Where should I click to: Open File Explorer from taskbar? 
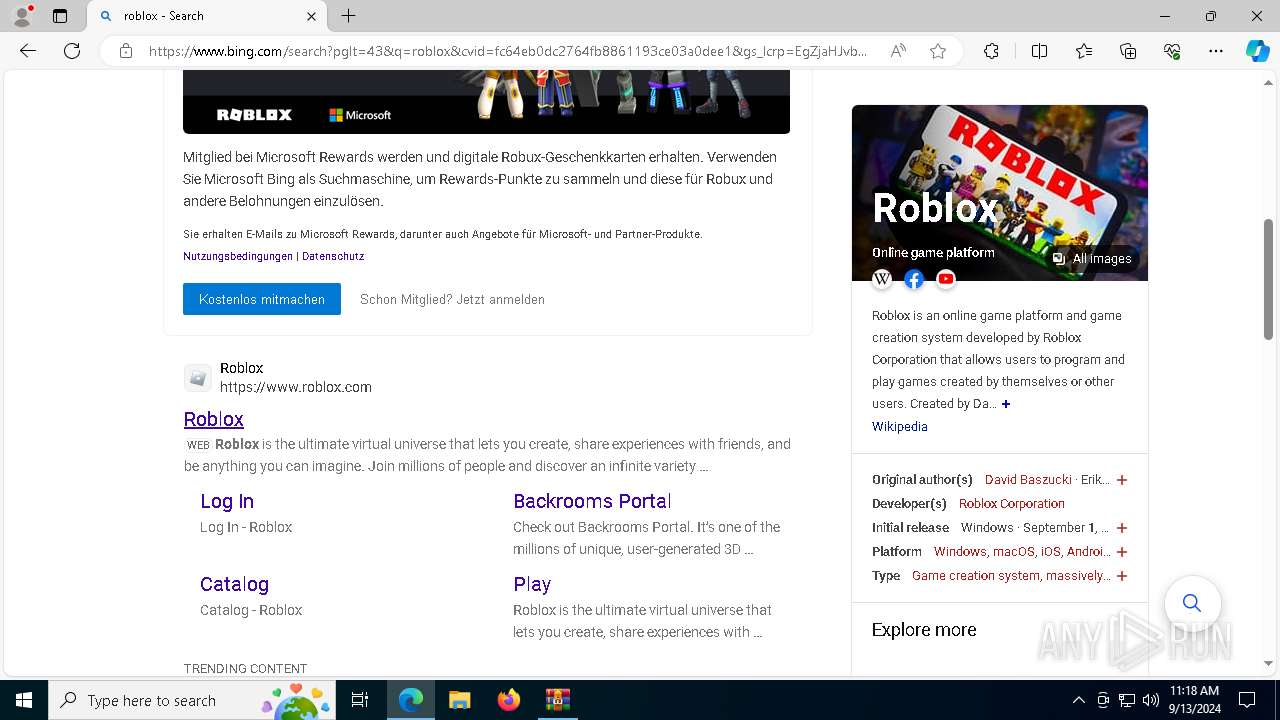(459, 700)
